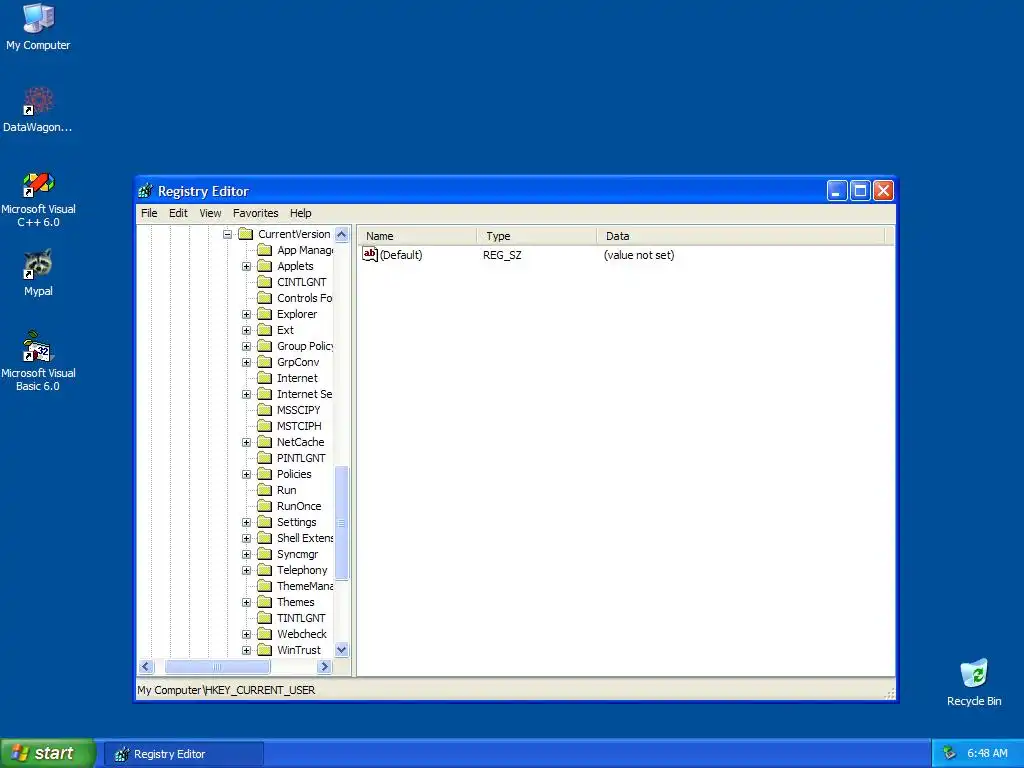Click the TINTLGNT folder icon
Image resolution: width=1024 pixels, height=768 pixels.
pos(264,618)
